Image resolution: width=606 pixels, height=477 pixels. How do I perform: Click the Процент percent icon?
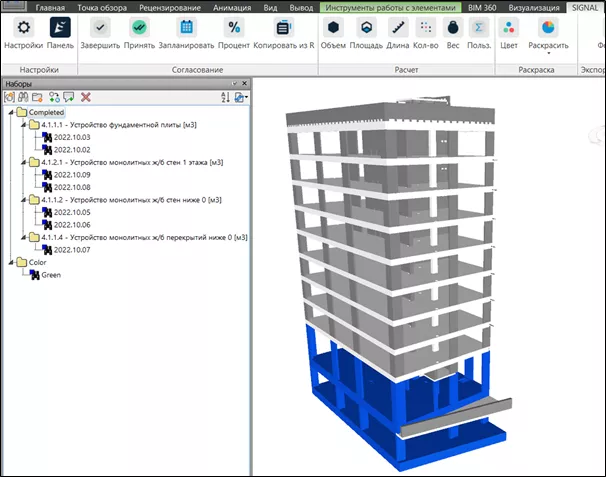point(234,28)
